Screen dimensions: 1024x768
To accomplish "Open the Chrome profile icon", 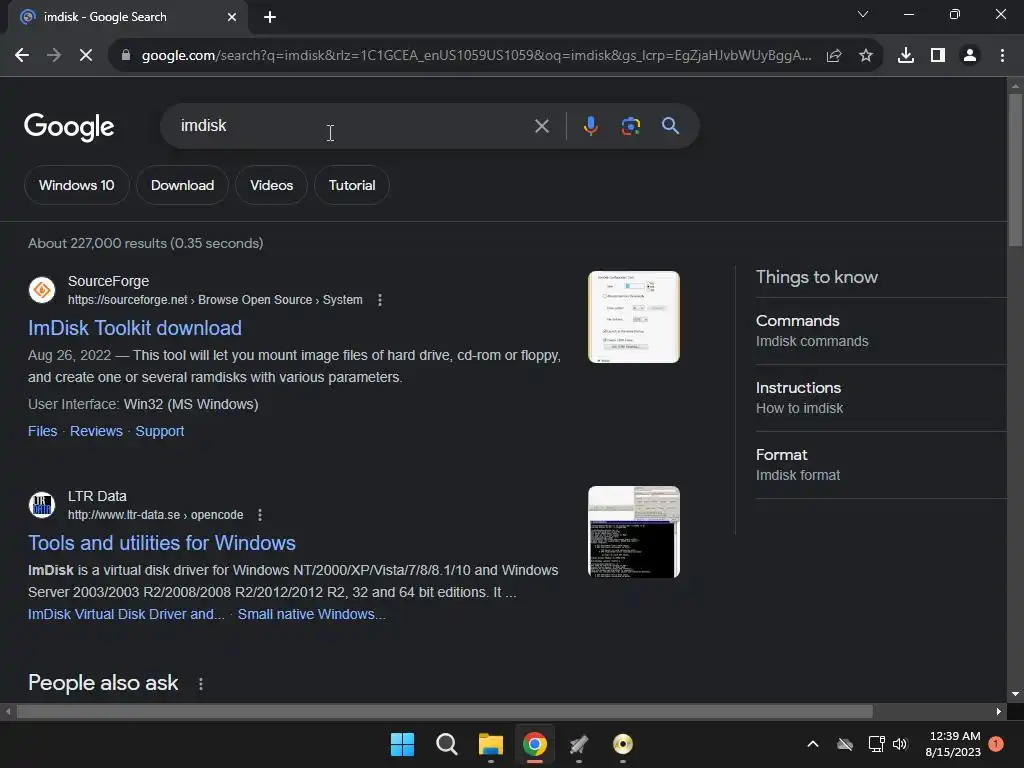I will pyautogui.click(x=970, y=56).
